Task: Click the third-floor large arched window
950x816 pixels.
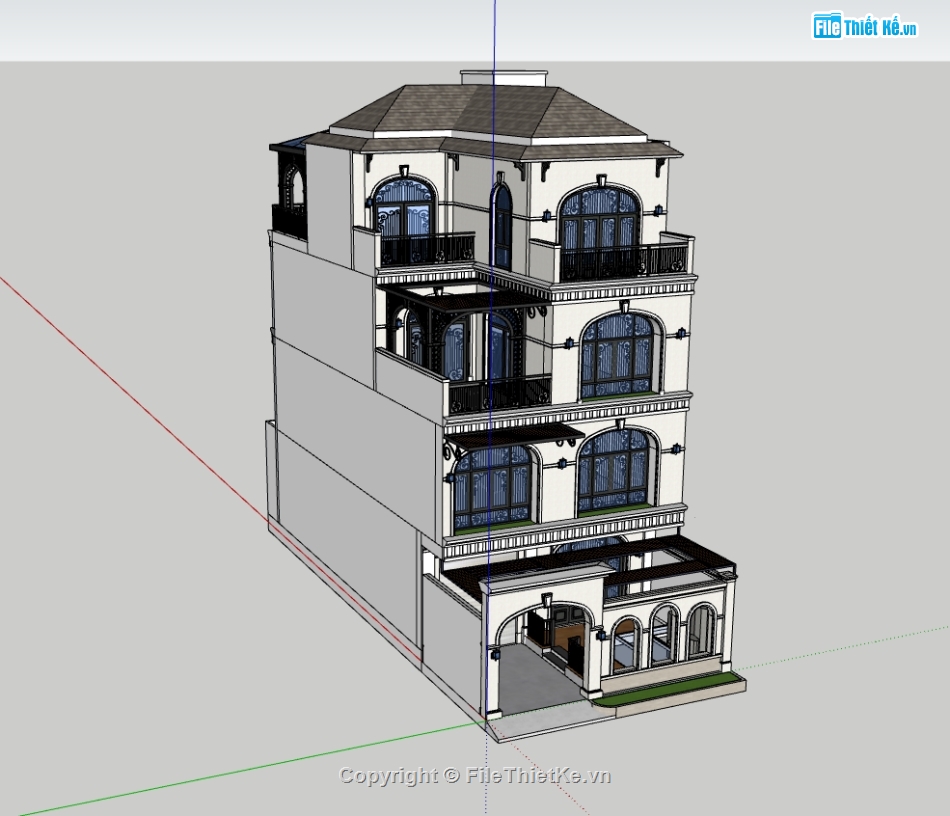Action: tap(618, 356)
